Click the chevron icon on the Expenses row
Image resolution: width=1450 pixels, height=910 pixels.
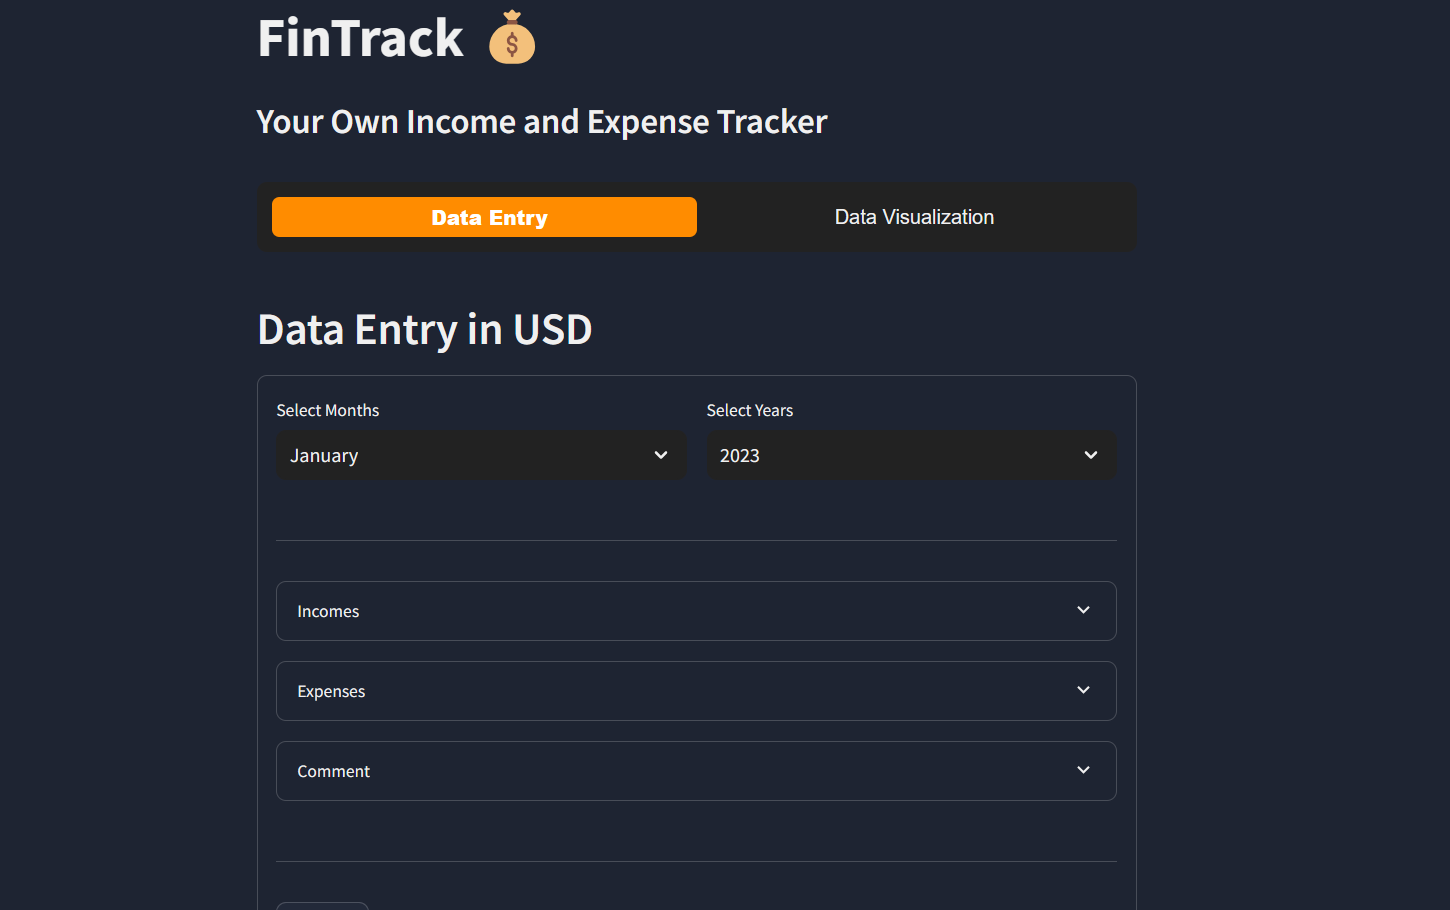(x=1083, y=690)
